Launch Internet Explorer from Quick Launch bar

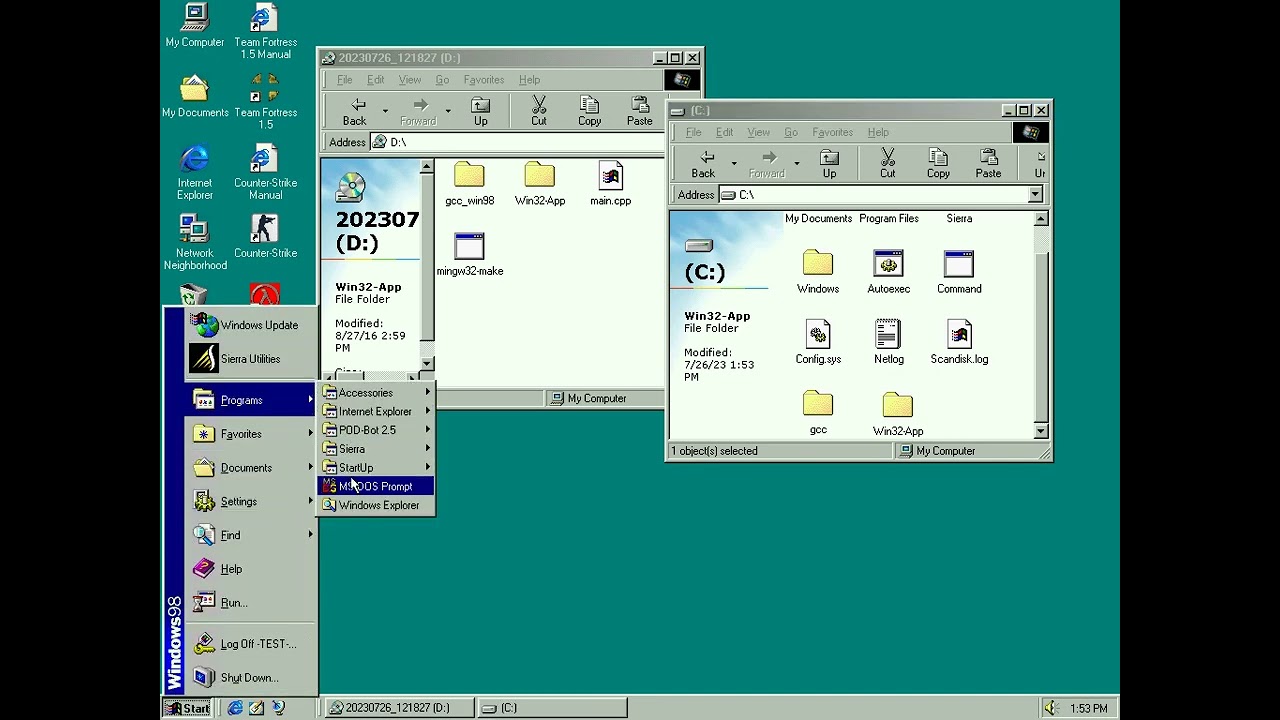coord(235,708)
